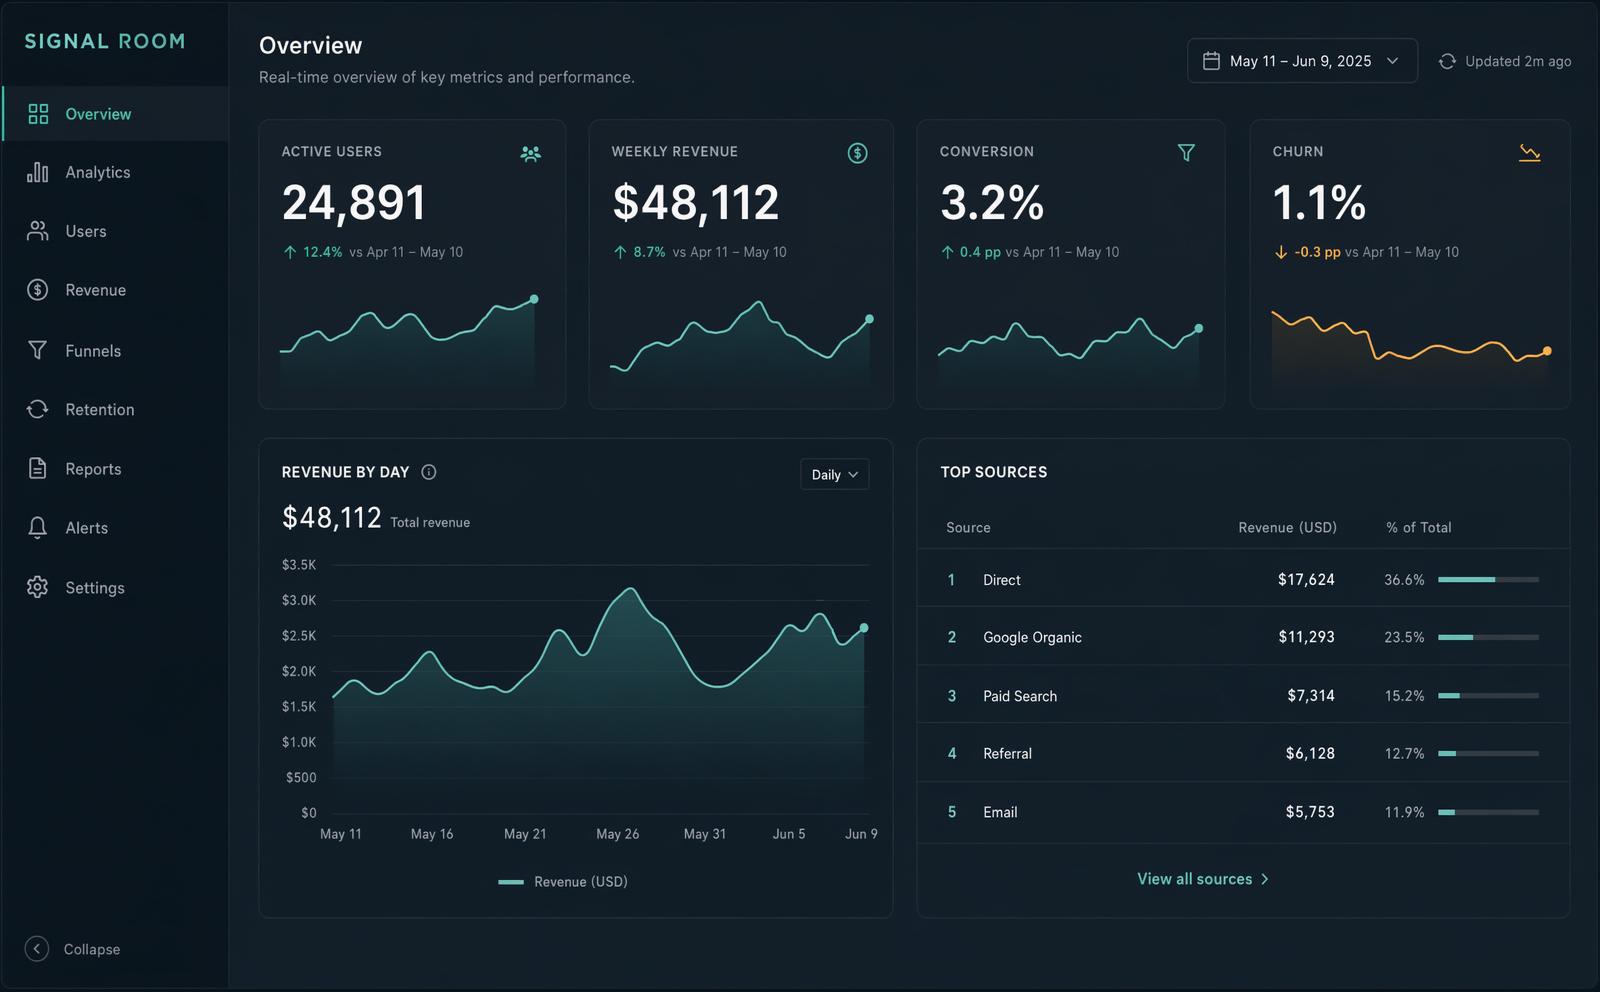Click the Direct source percentage bar
The image size is (1600, 992).
(x=1487, y=580)
